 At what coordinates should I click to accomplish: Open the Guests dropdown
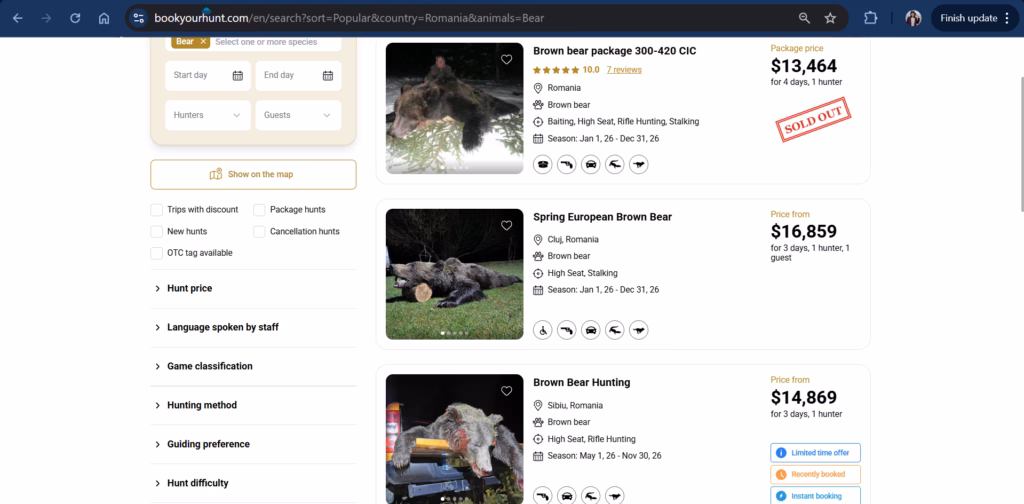click(x=297, y=115)
